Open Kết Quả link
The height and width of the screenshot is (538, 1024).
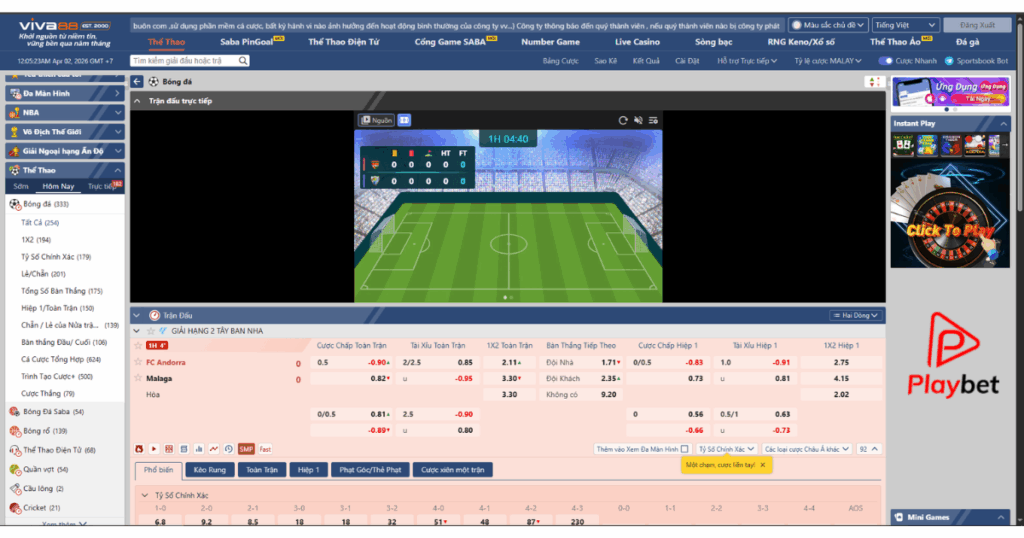[646, 61]
